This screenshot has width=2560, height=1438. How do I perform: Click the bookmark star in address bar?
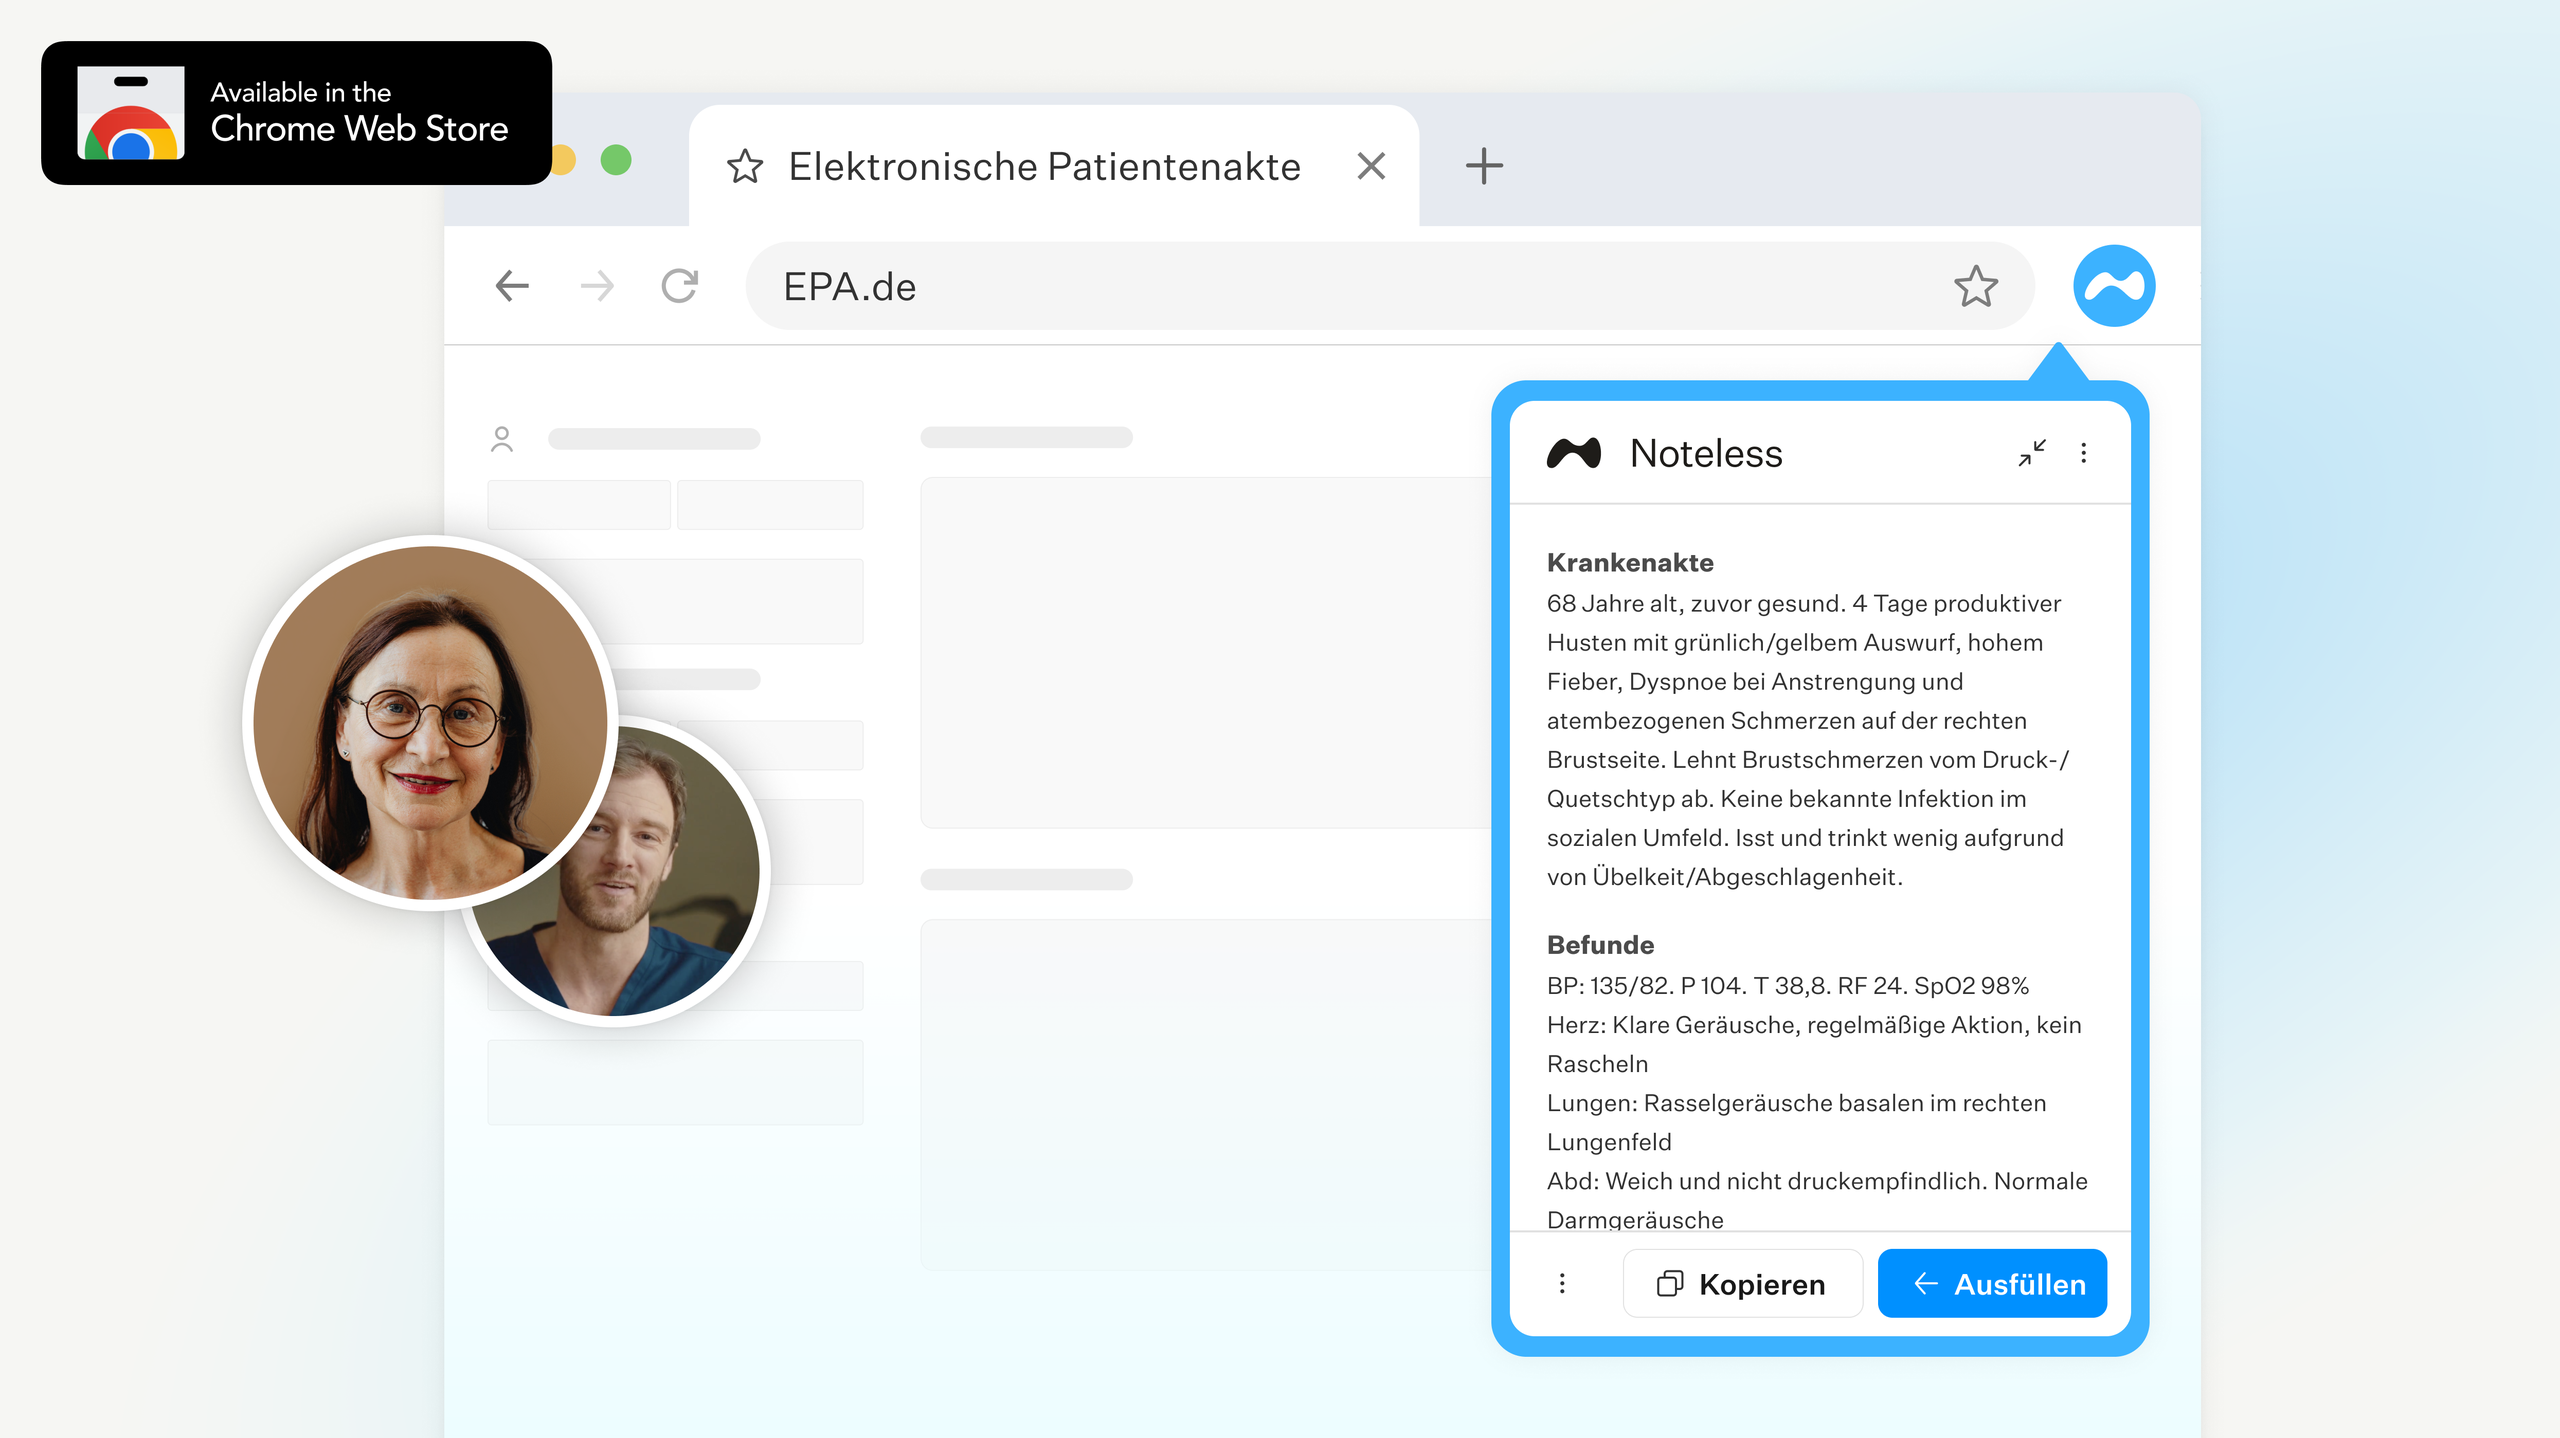pos(1975,287)
